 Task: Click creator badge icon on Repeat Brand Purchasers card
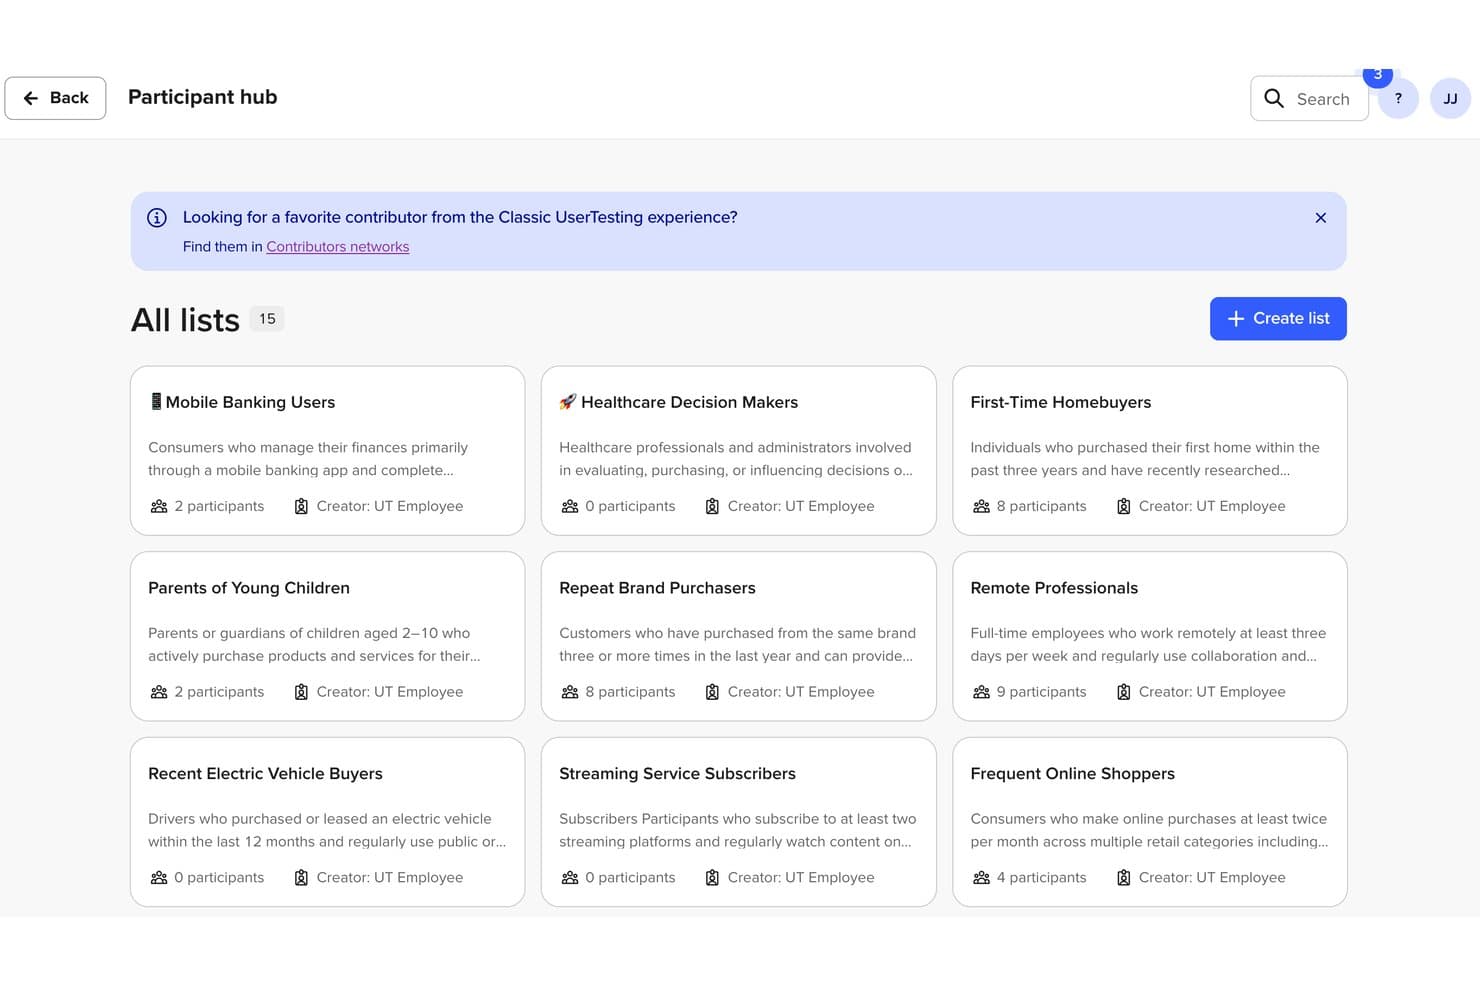(x=712, y=692)
